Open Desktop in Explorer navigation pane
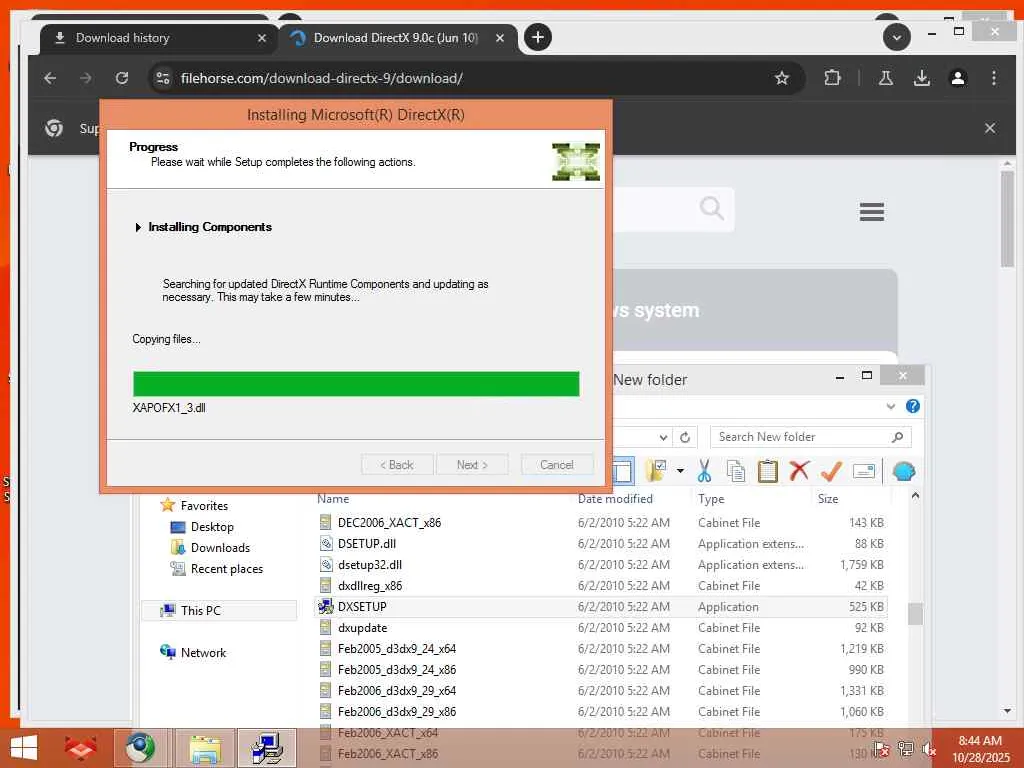Screen dimensions: 1024x768 pos(212,526)
